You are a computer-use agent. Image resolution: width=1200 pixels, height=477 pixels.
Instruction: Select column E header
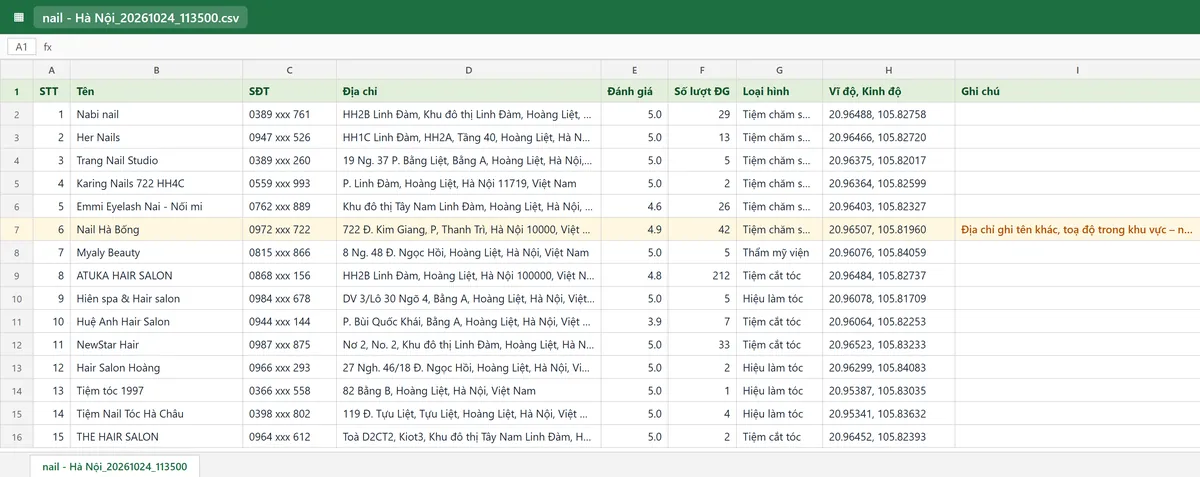coord(634,70)
